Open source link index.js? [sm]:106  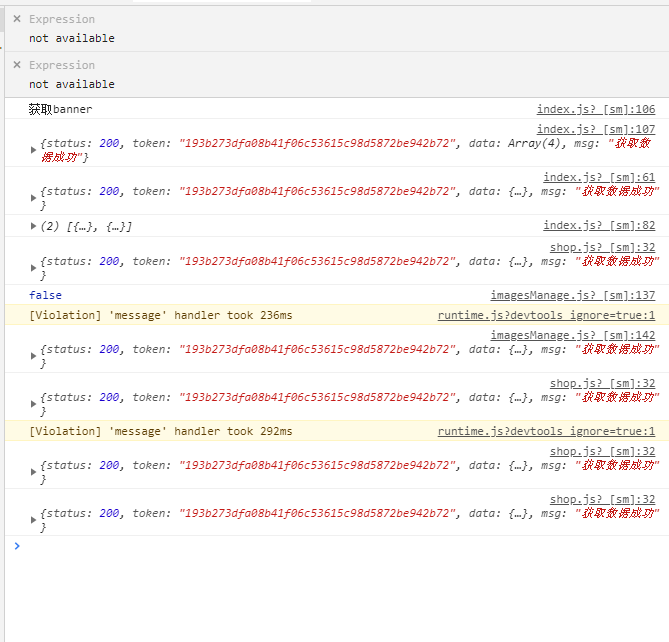[596, 109]
